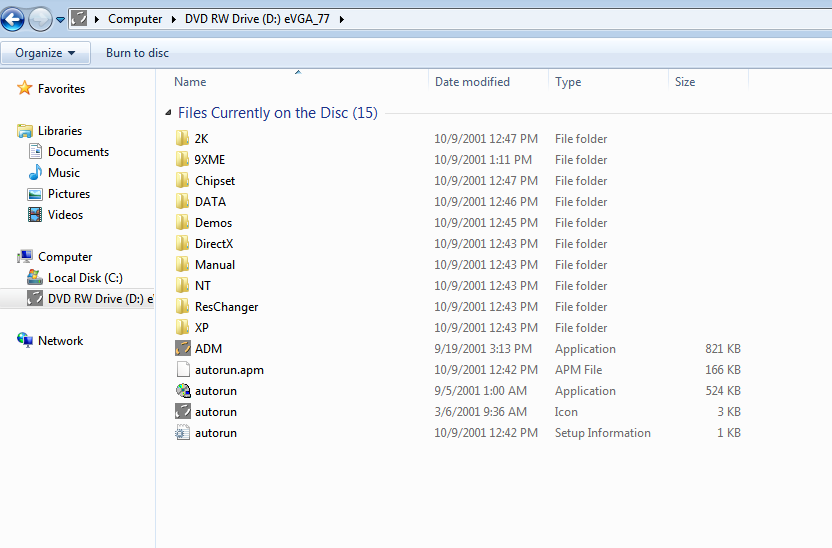Click the Documents library icon
This screenshot has height=548, width=832.
pos(36,151)
